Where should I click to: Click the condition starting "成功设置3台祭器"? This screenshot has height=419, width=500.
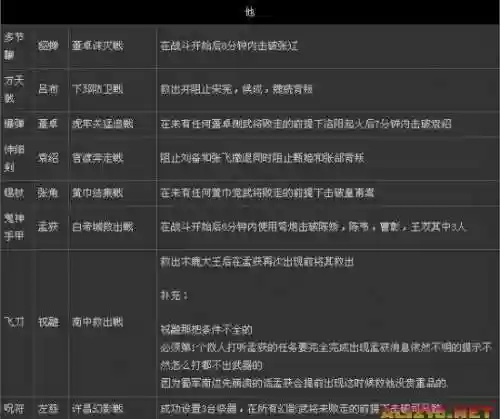[x=302, y=409]
